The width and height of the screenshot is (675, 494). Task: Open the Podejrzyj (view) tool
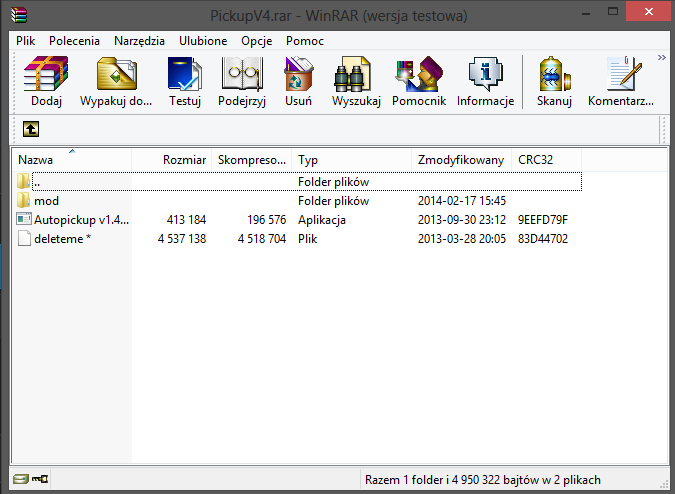pos(242,74)
